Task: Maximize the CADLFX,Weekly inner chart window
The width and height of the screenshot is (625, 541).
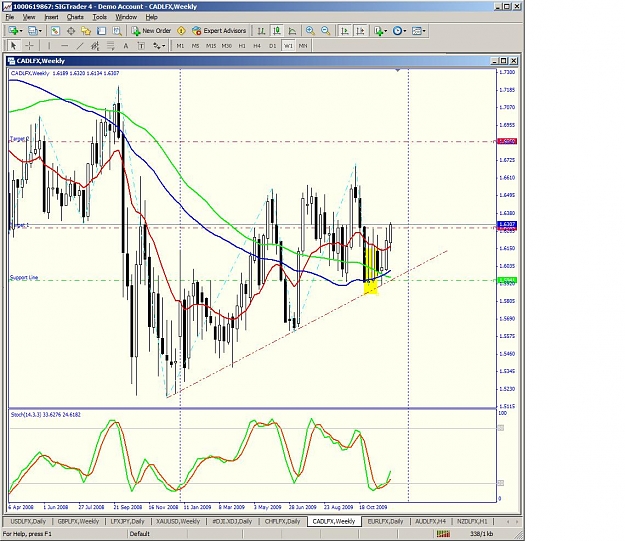Action: click(x=504, y=61)
